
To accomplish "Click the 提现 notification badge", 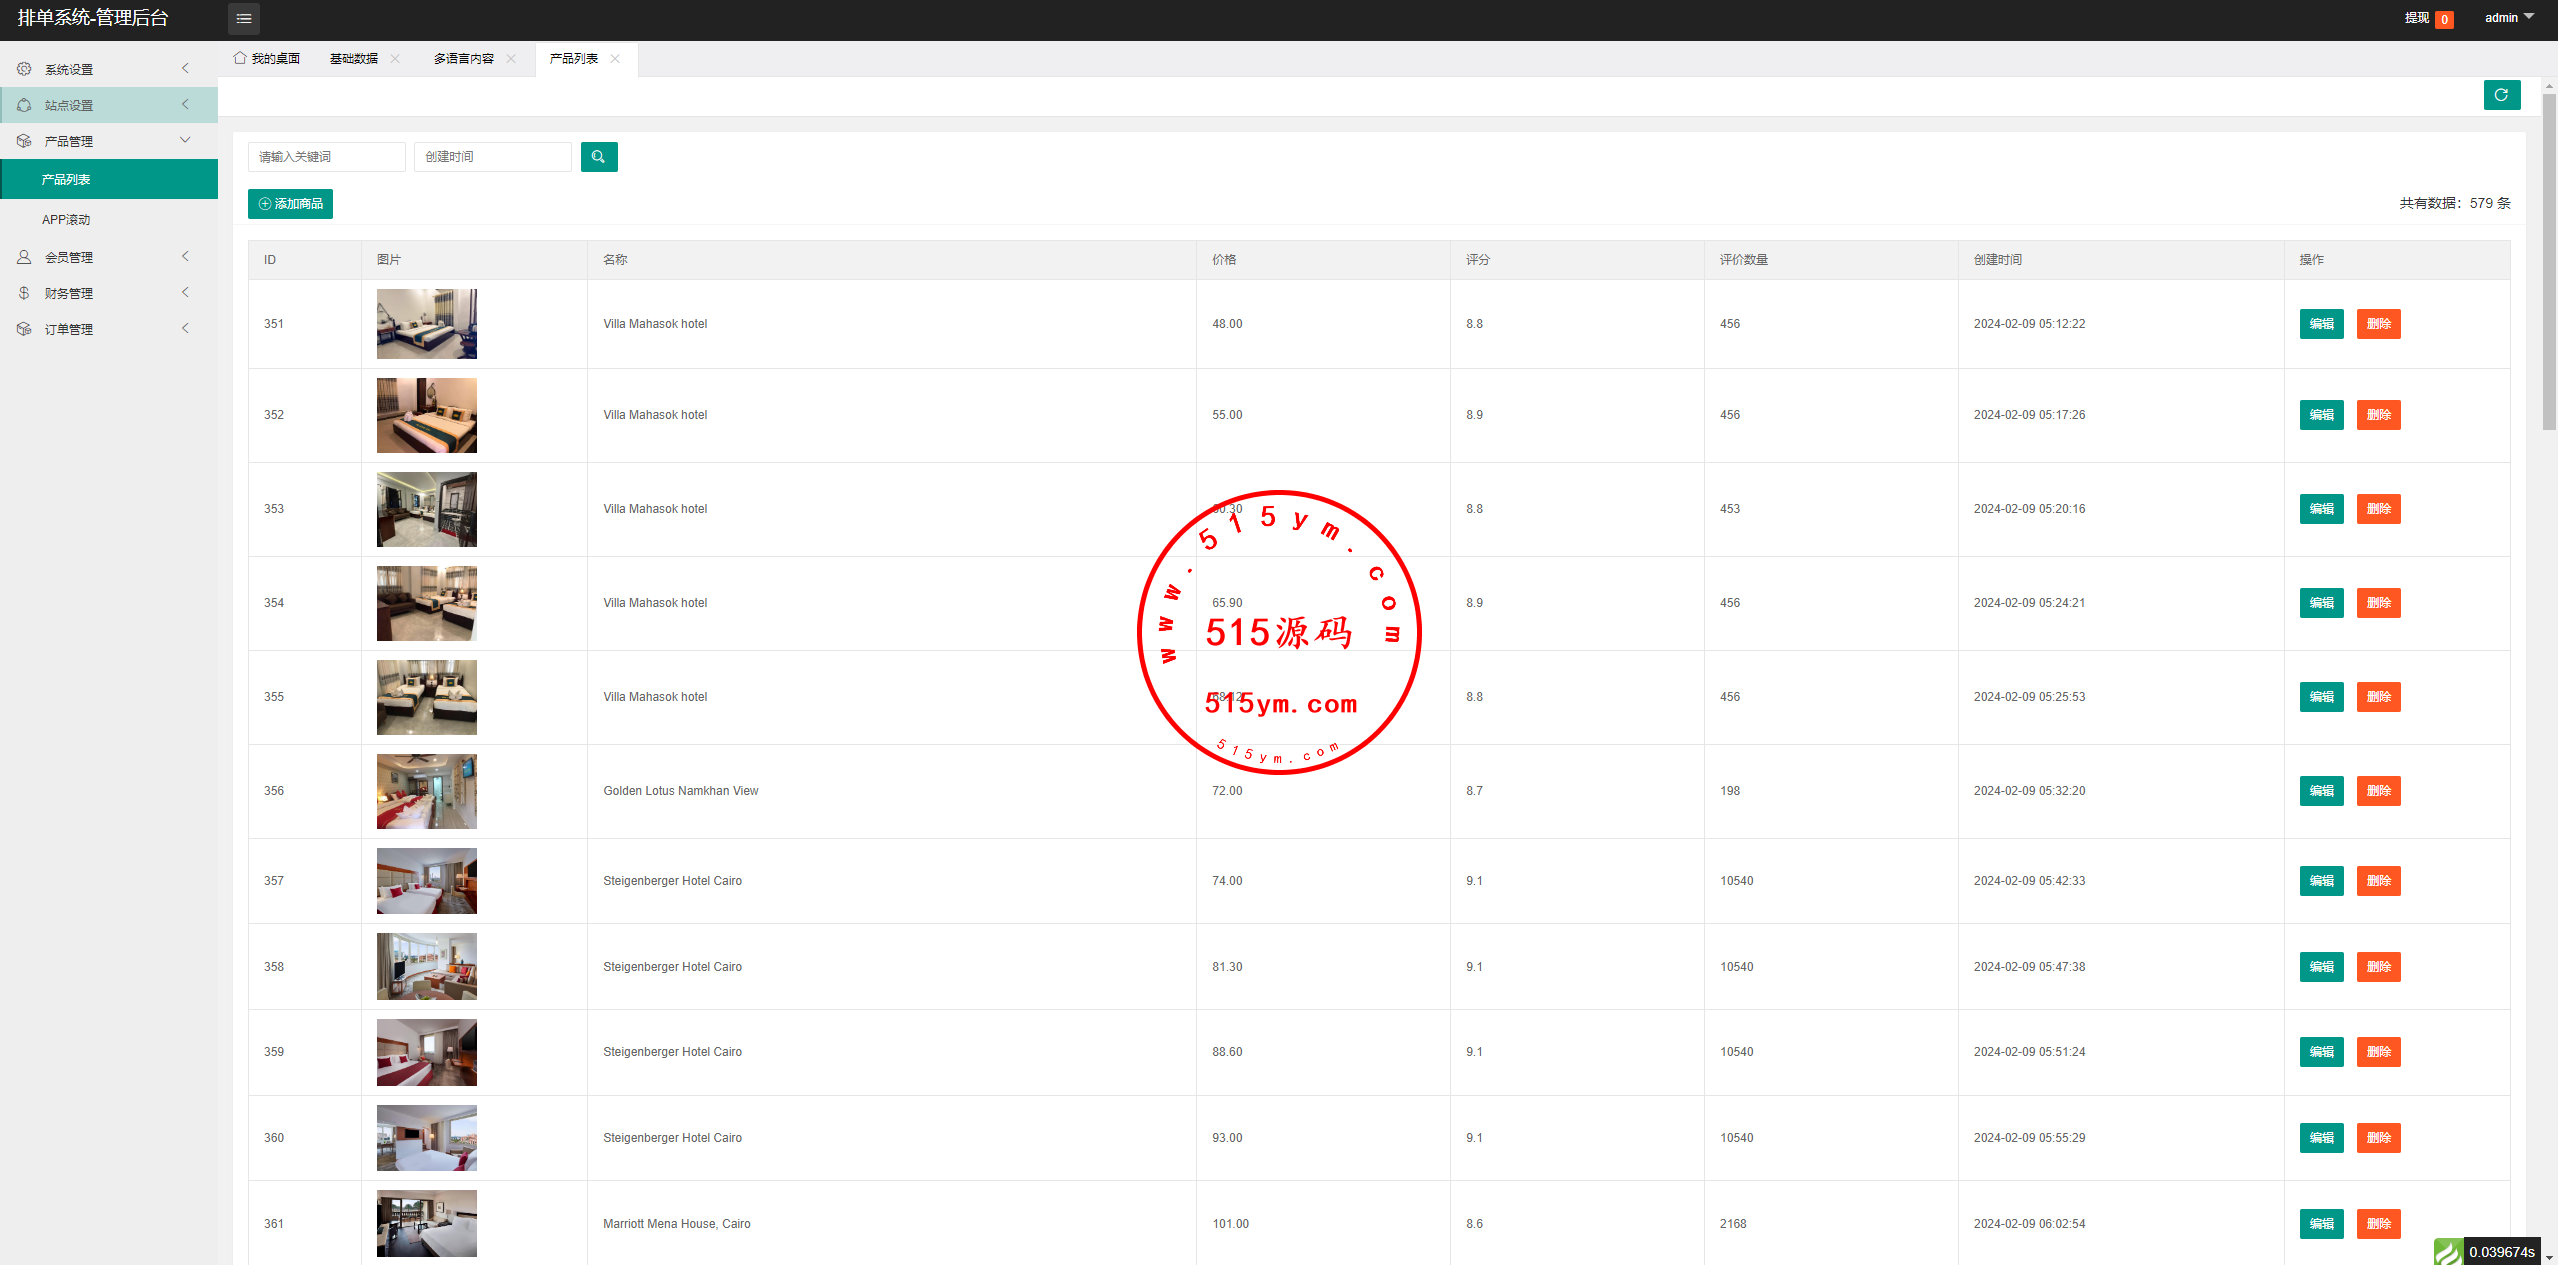I will coord(2443,19).
